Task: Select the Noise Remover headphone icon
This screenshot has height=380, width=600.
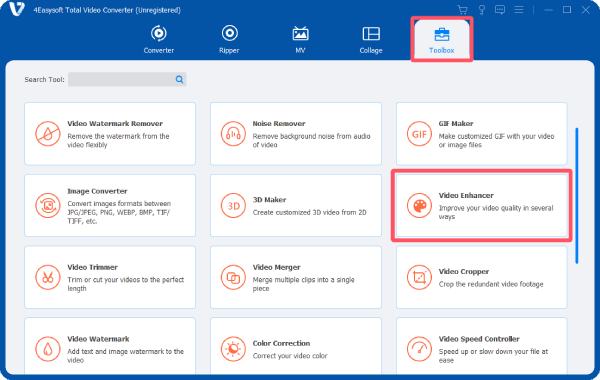Action: [233, 134]
